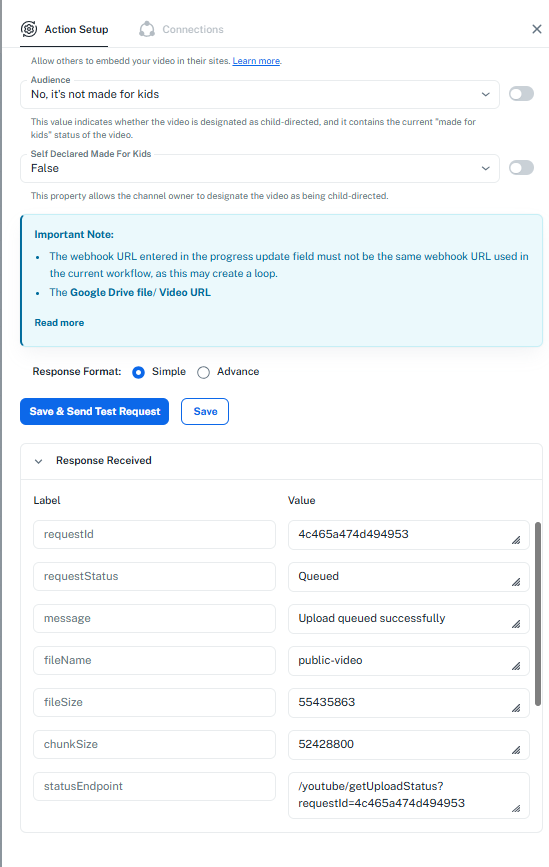
Task: Collapse the Response Received section
Action: pyautogui.click(x=38, y=461)
